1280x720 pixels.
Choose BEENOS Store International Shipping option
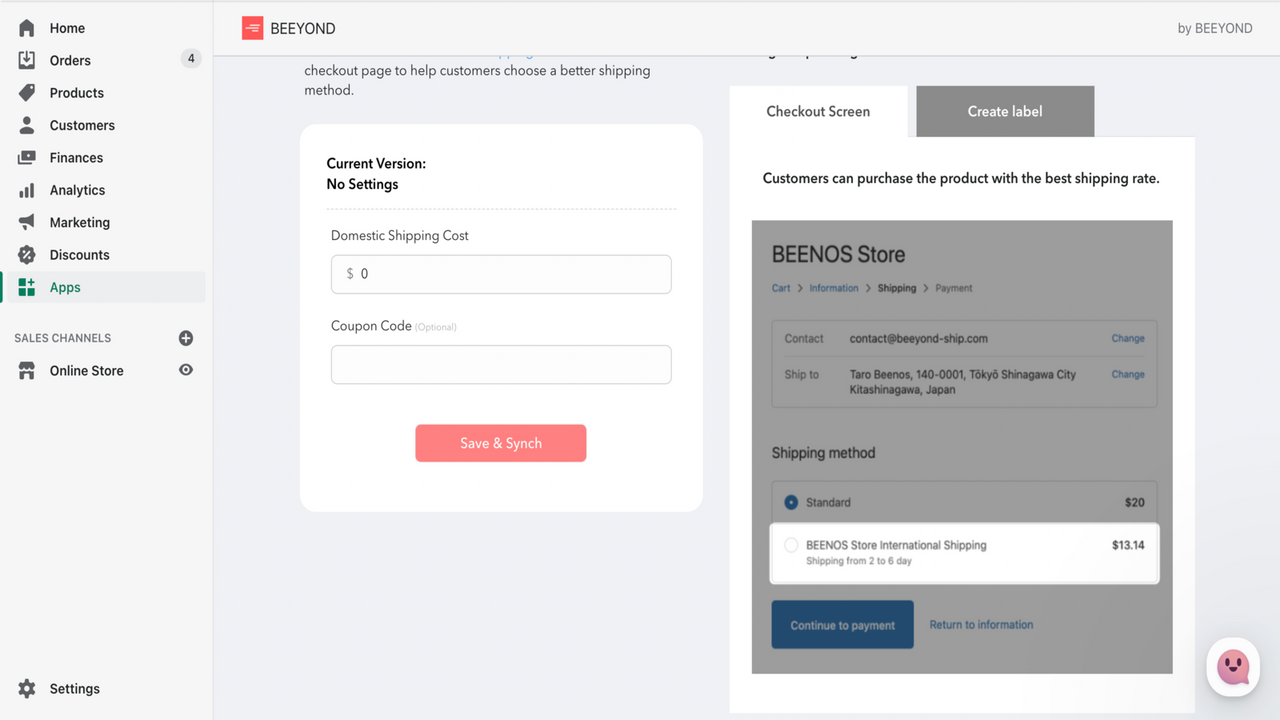click(x=791, y=545)
